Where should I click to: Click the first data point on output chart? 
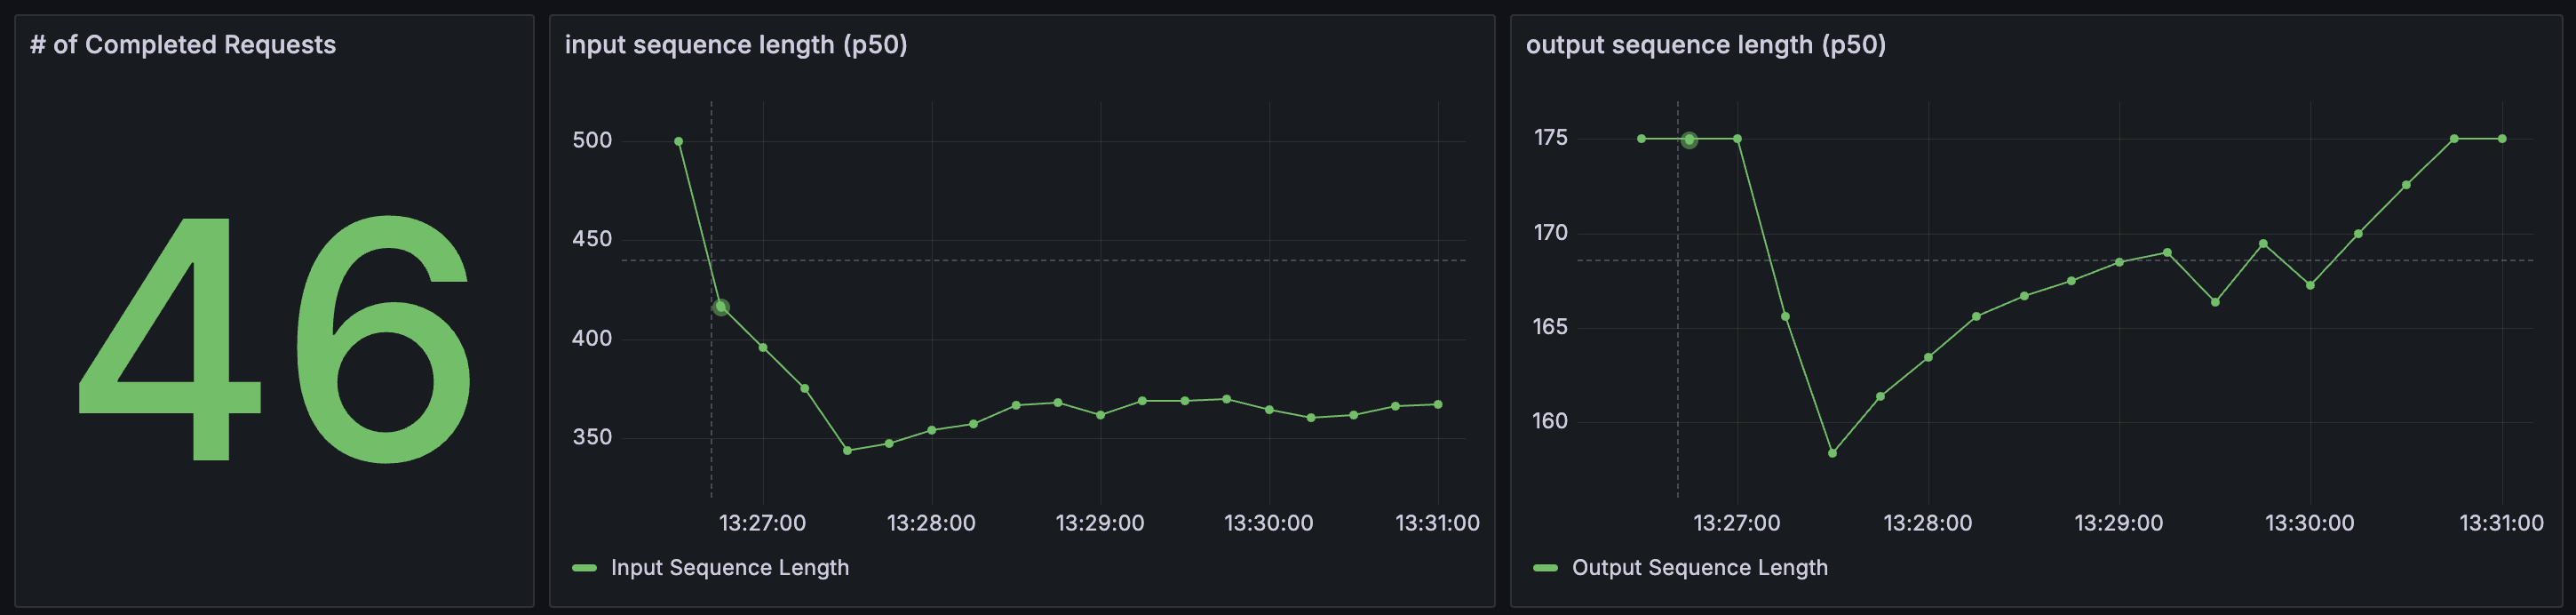coord(1641,139)
